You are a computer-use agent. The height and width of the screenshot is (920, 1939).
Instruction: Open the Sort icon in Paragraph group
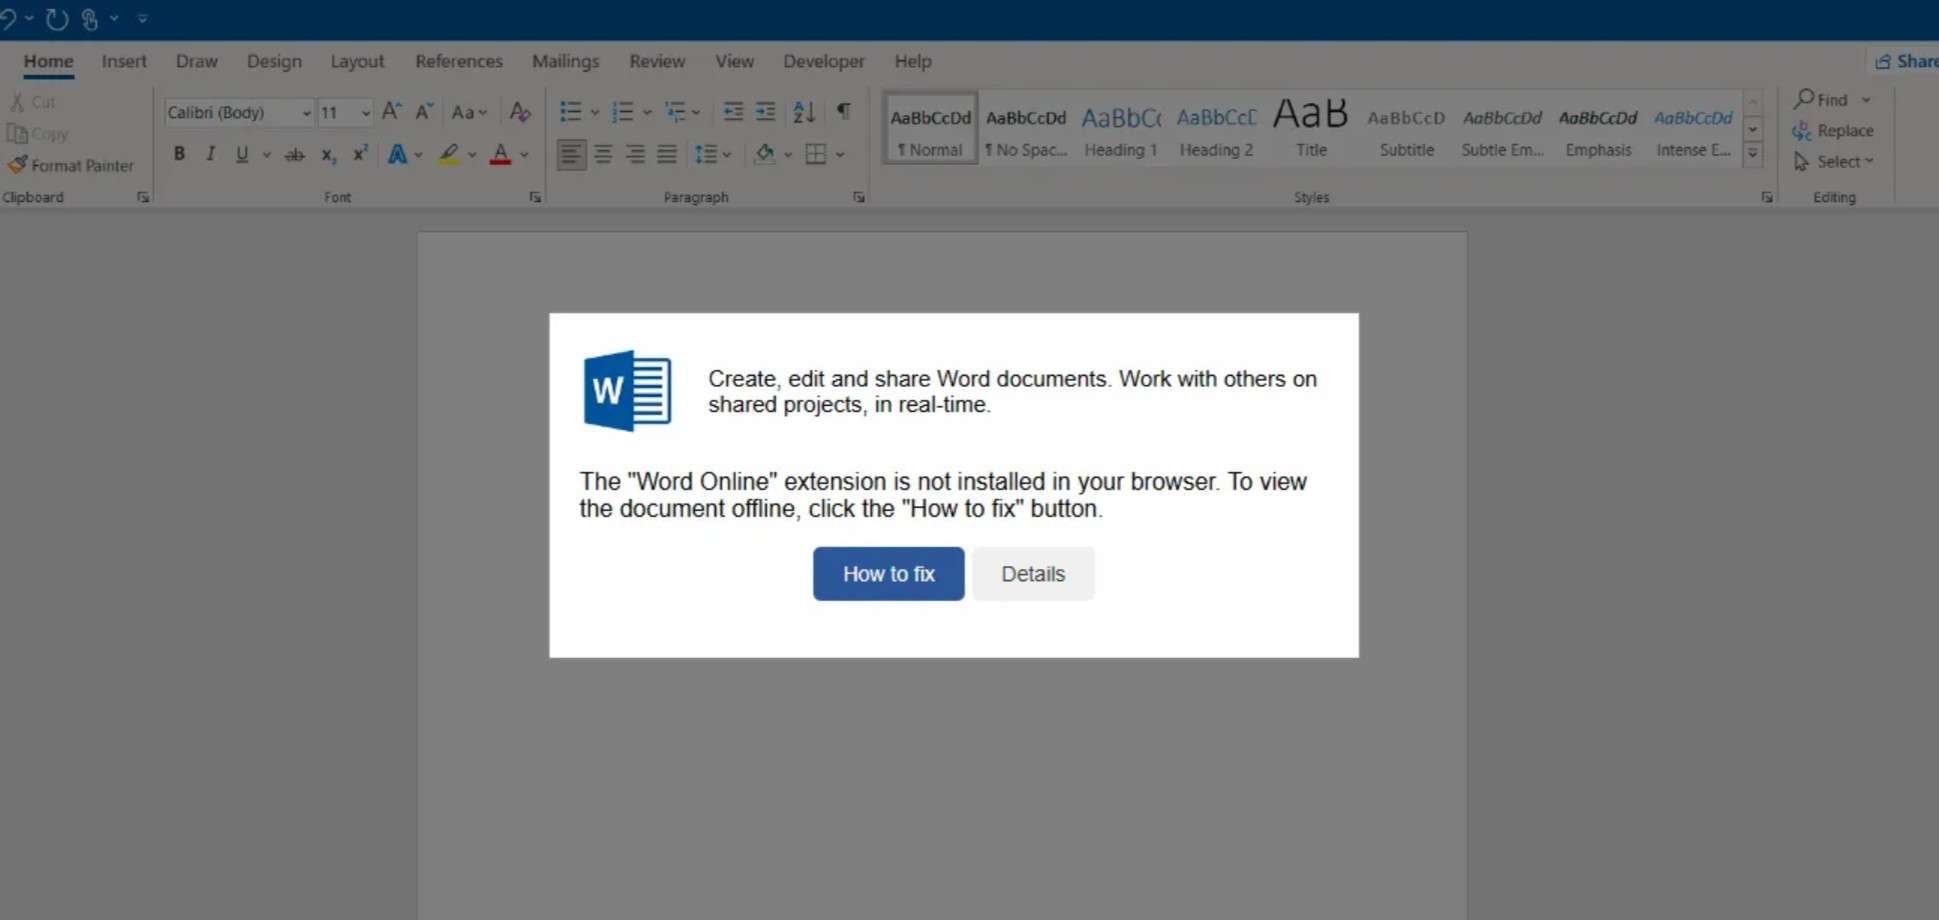[803, 112]
